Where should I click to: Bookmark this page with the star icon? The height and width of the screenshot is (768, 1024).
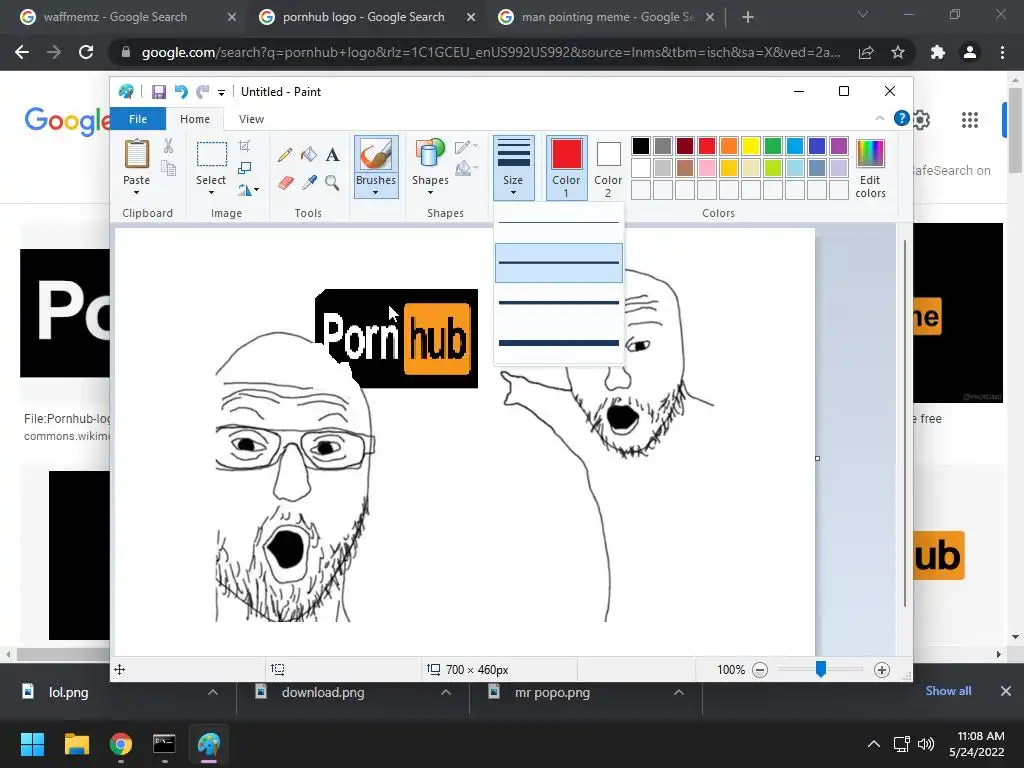tap(898, 52)
